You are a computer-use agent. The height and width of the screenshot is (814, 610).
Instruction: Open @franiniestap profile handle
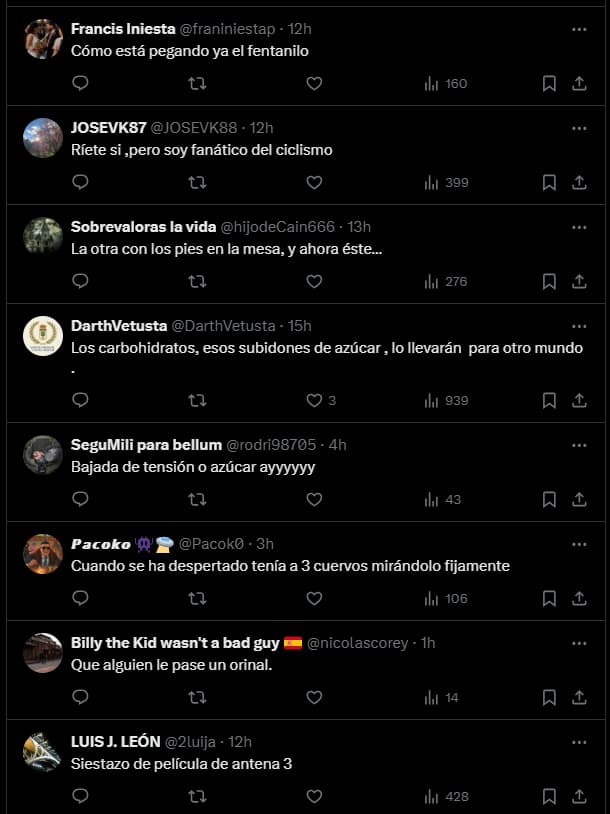click(227, 29)
